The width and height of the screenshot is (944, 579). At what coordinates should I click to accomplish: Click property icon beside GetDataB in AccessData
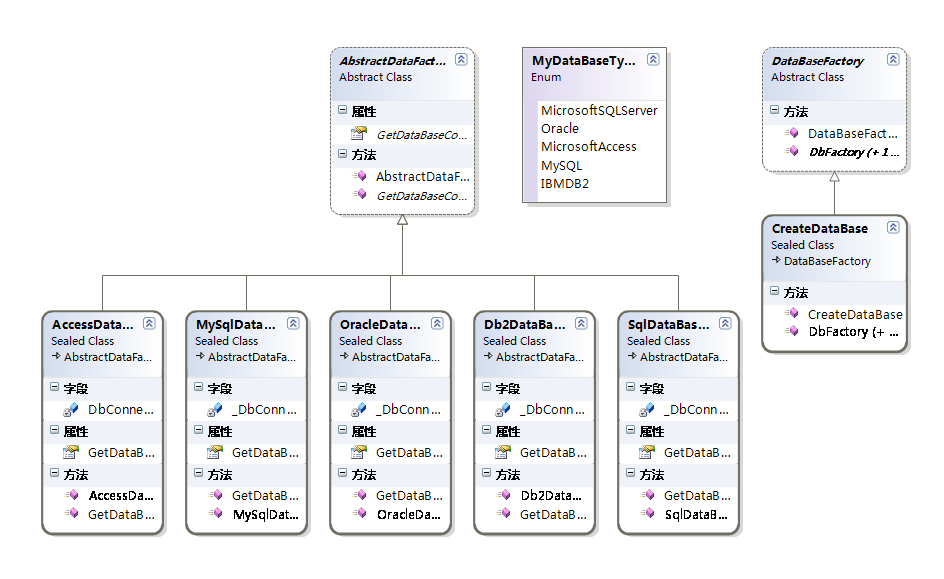tap(71, 451)
